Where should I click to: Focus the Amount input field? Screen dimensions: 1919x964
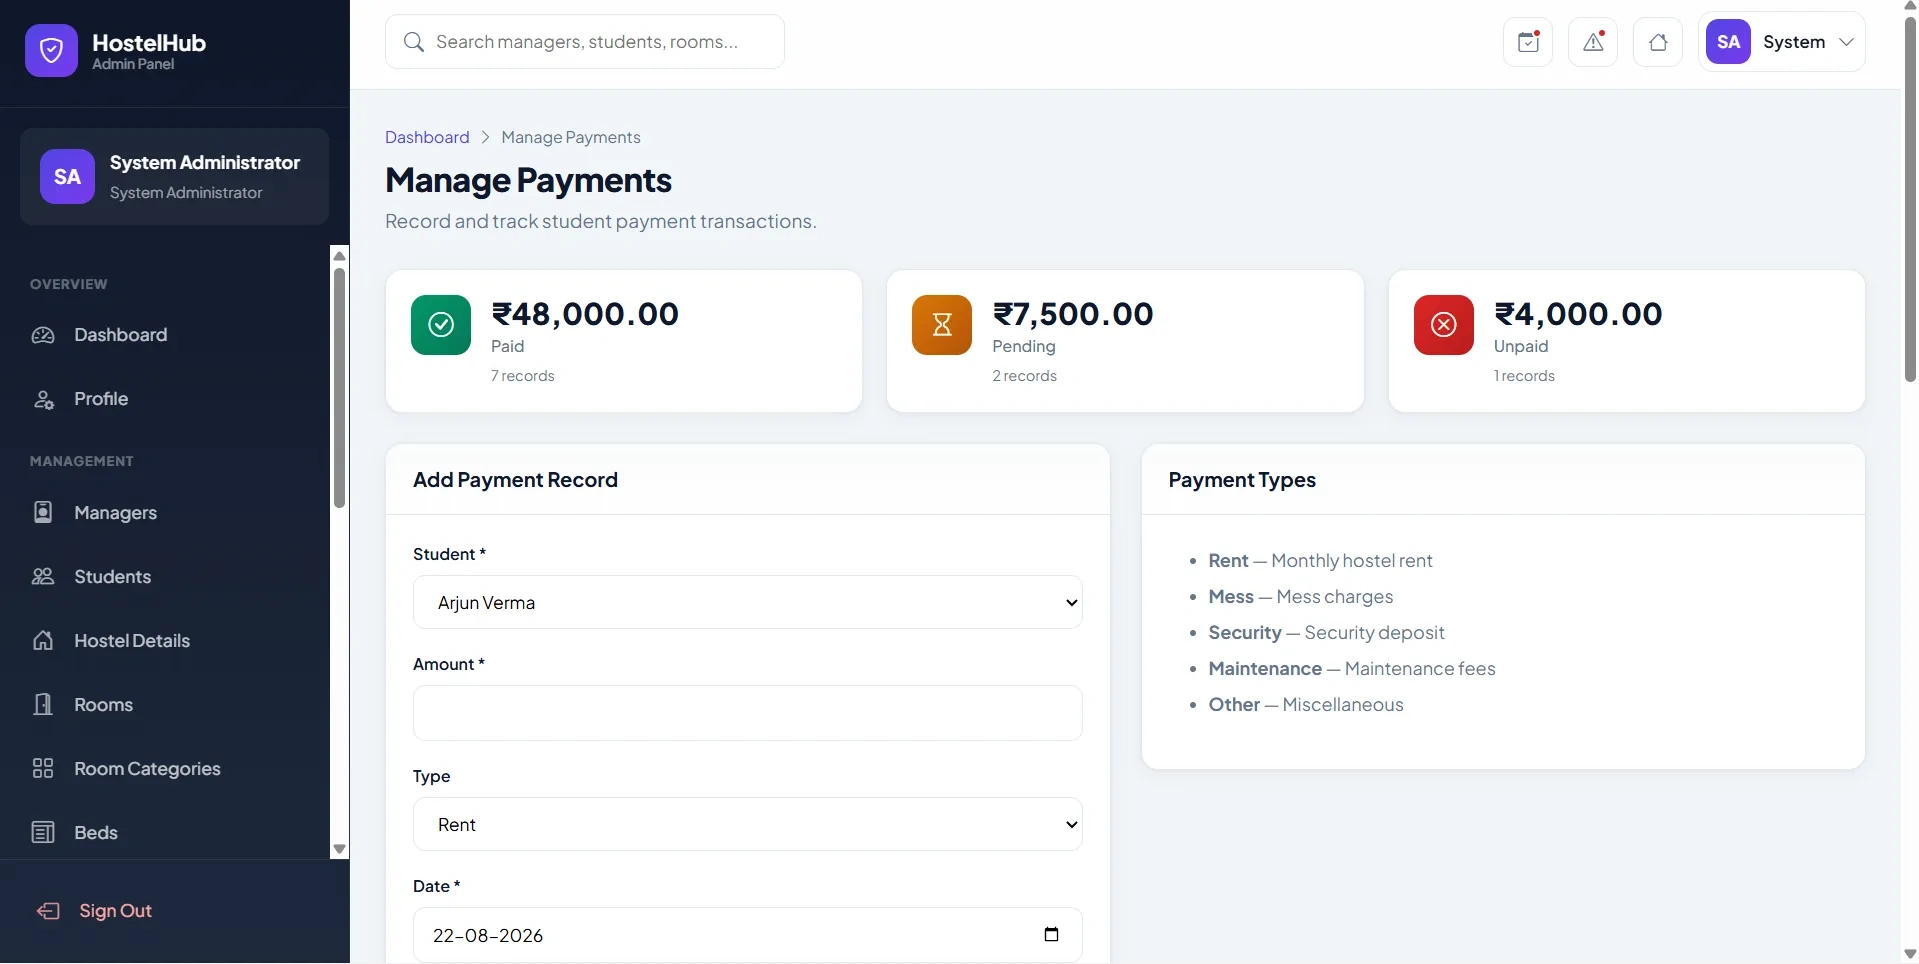[747, 713]
